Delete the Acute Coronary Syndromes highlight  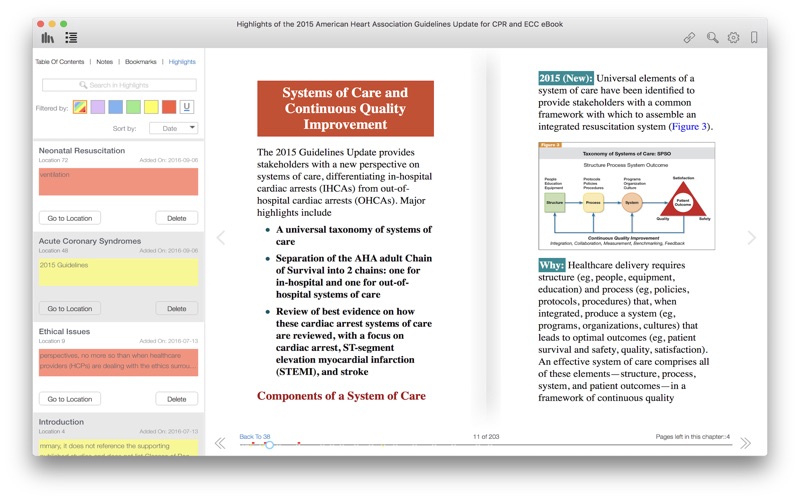pos(177,308)
